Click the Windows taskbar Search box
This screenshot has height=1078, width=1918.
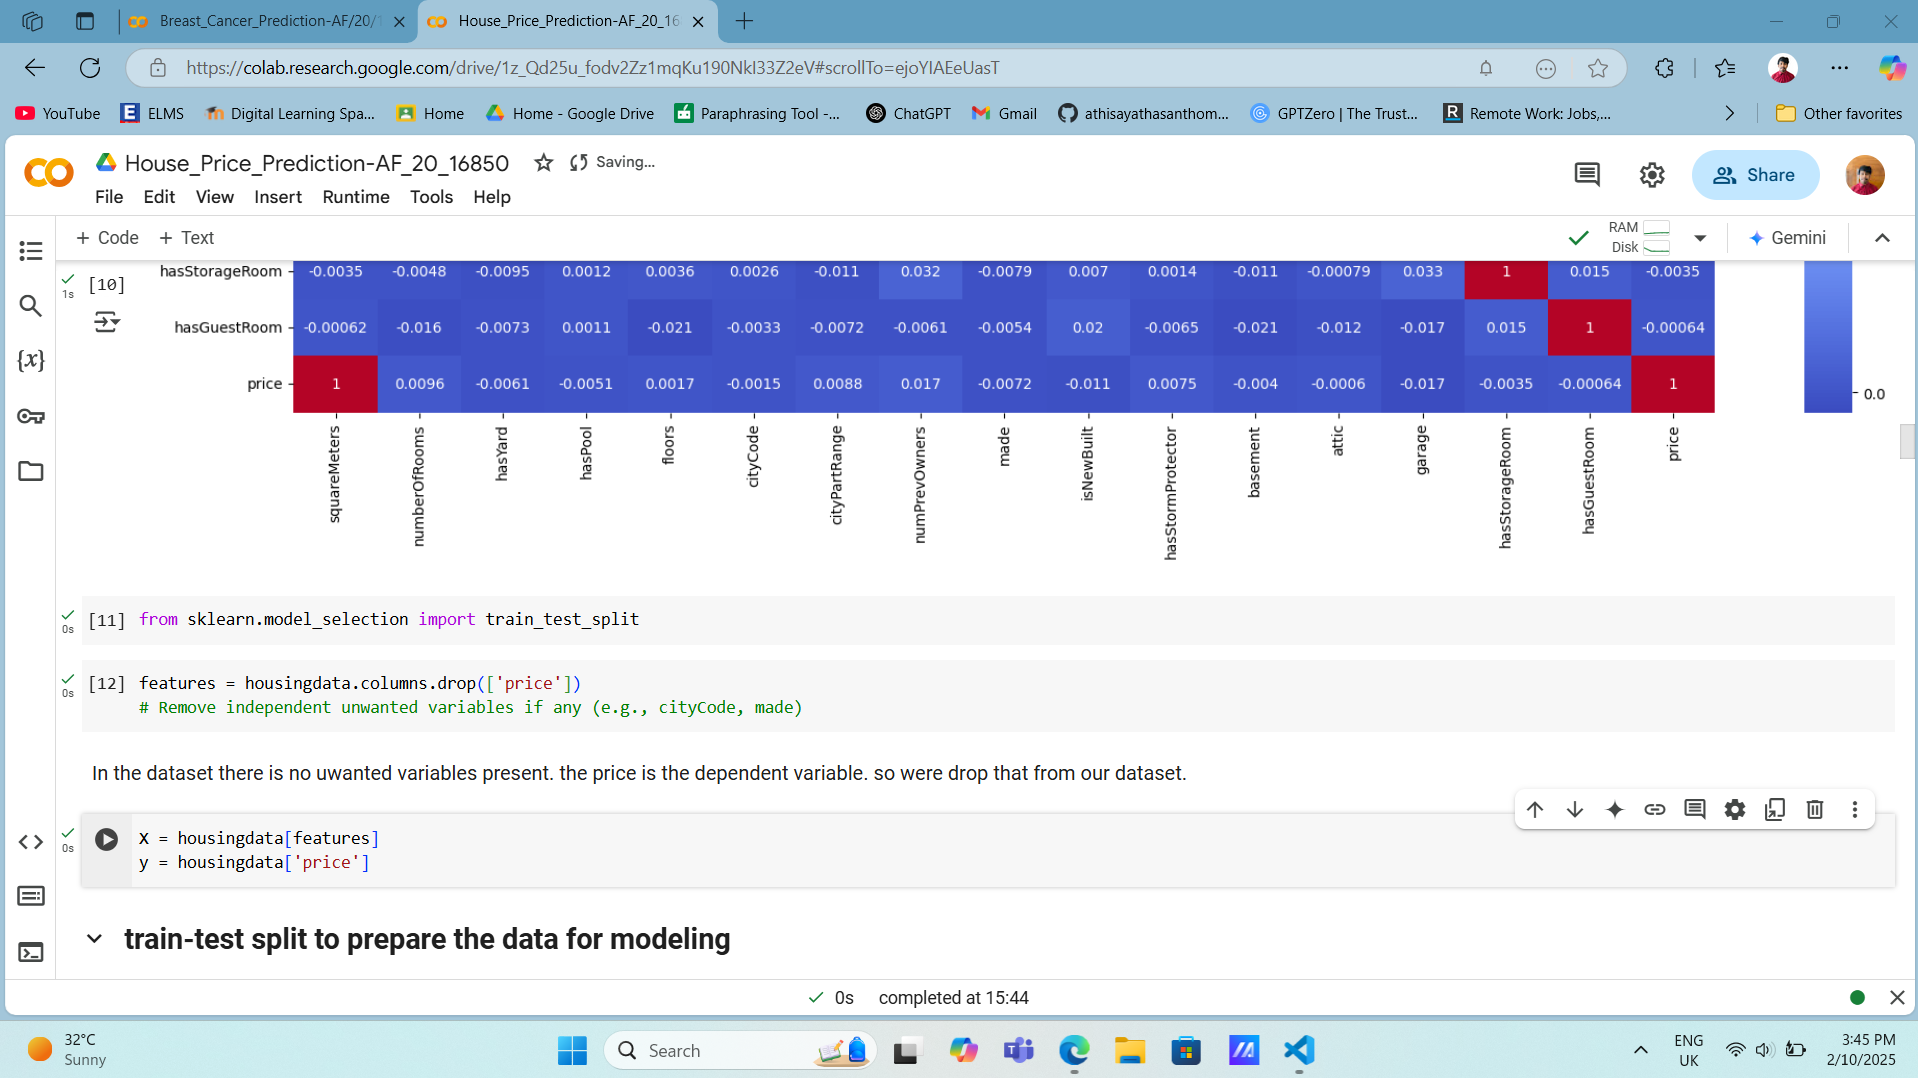[x=740, y=1051]
